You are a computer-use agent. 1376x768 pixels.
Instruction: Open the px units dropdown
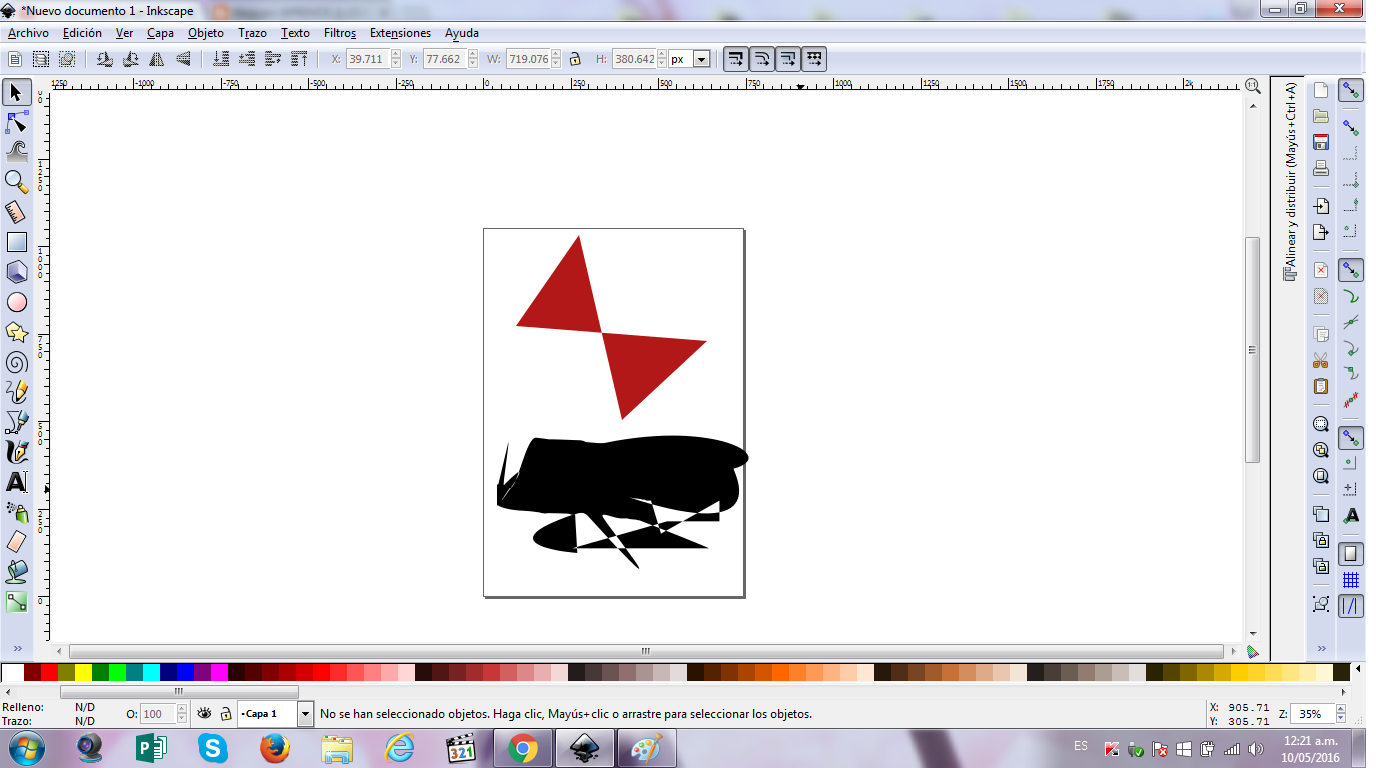coord(700,58)
